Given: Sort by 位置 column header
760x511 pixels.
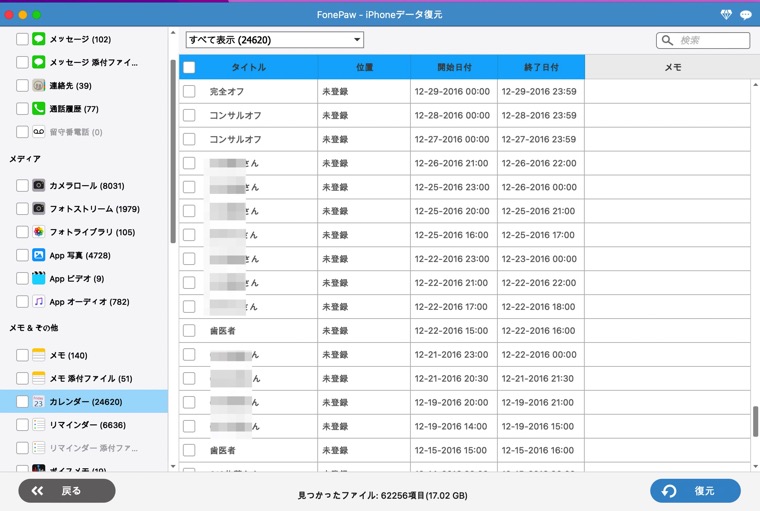Looking at the screenshot, I should tap(364, 67).
